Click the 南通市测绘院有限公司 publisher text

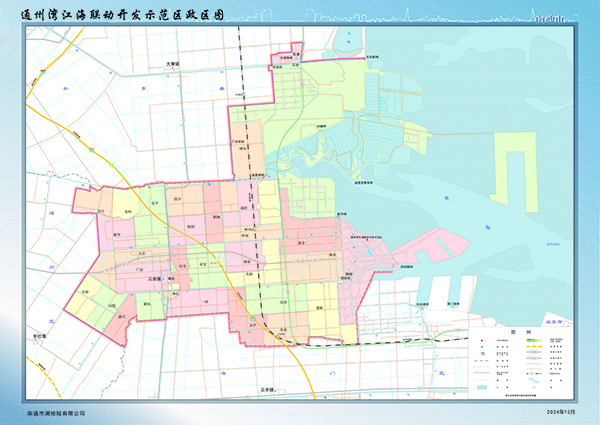pyautogui.click(x=58, y=412)
